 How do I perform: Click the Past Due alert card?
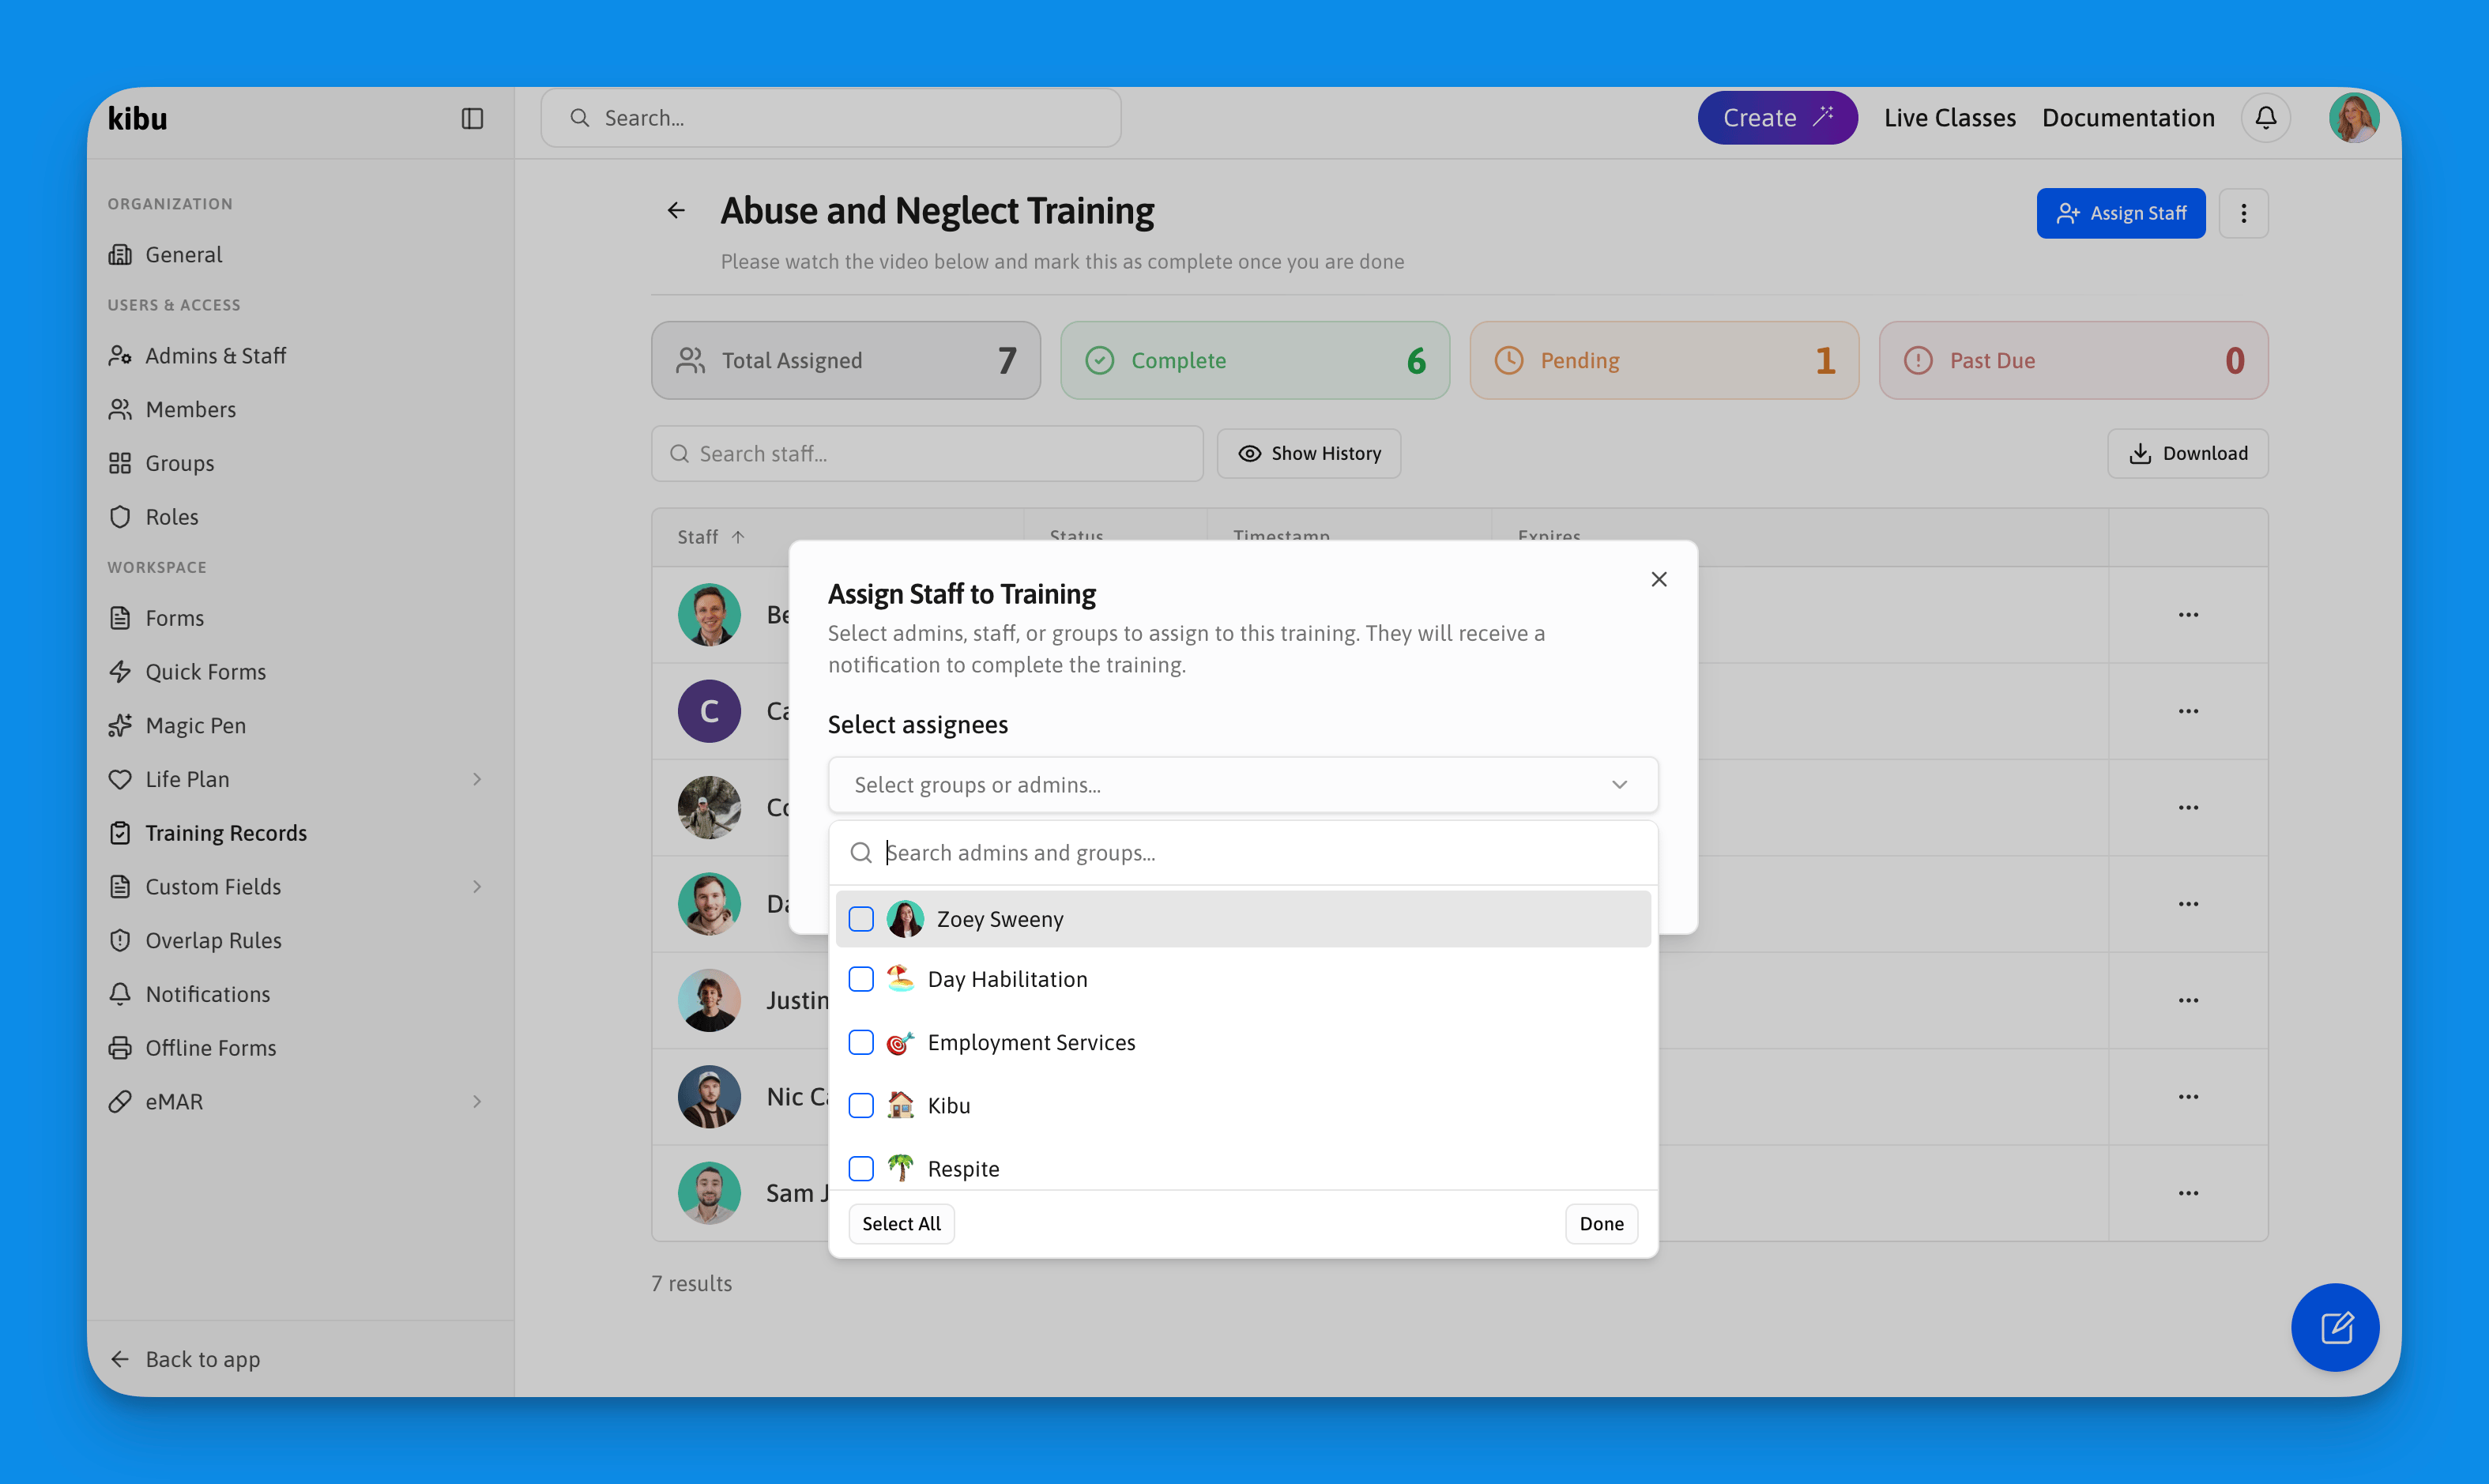click(x=2073, y=360)
